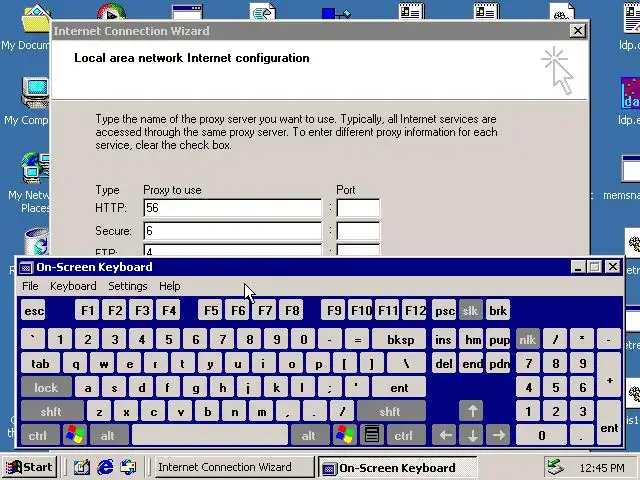Toggle the left alt key

108,435
